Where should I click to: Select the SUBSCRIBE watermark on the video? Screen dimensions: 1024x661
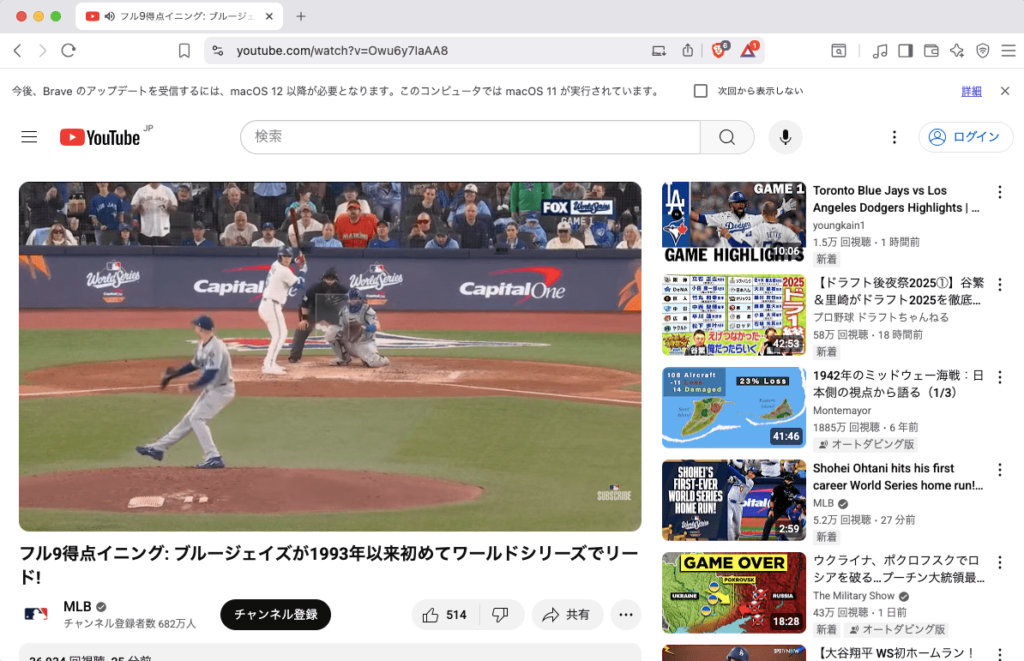(x=614, y=493)
